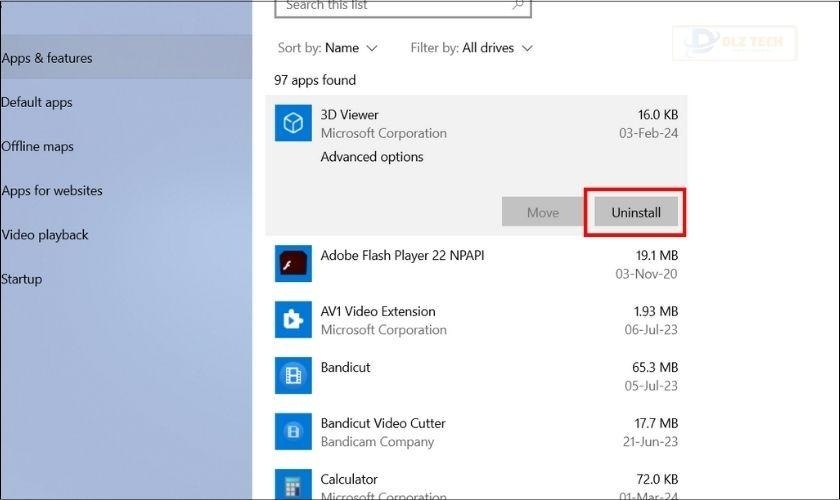The height and width of the screenshot is (500, 840).
Task: Click the 97 apps found text
Action: click(x=315, y=80)
